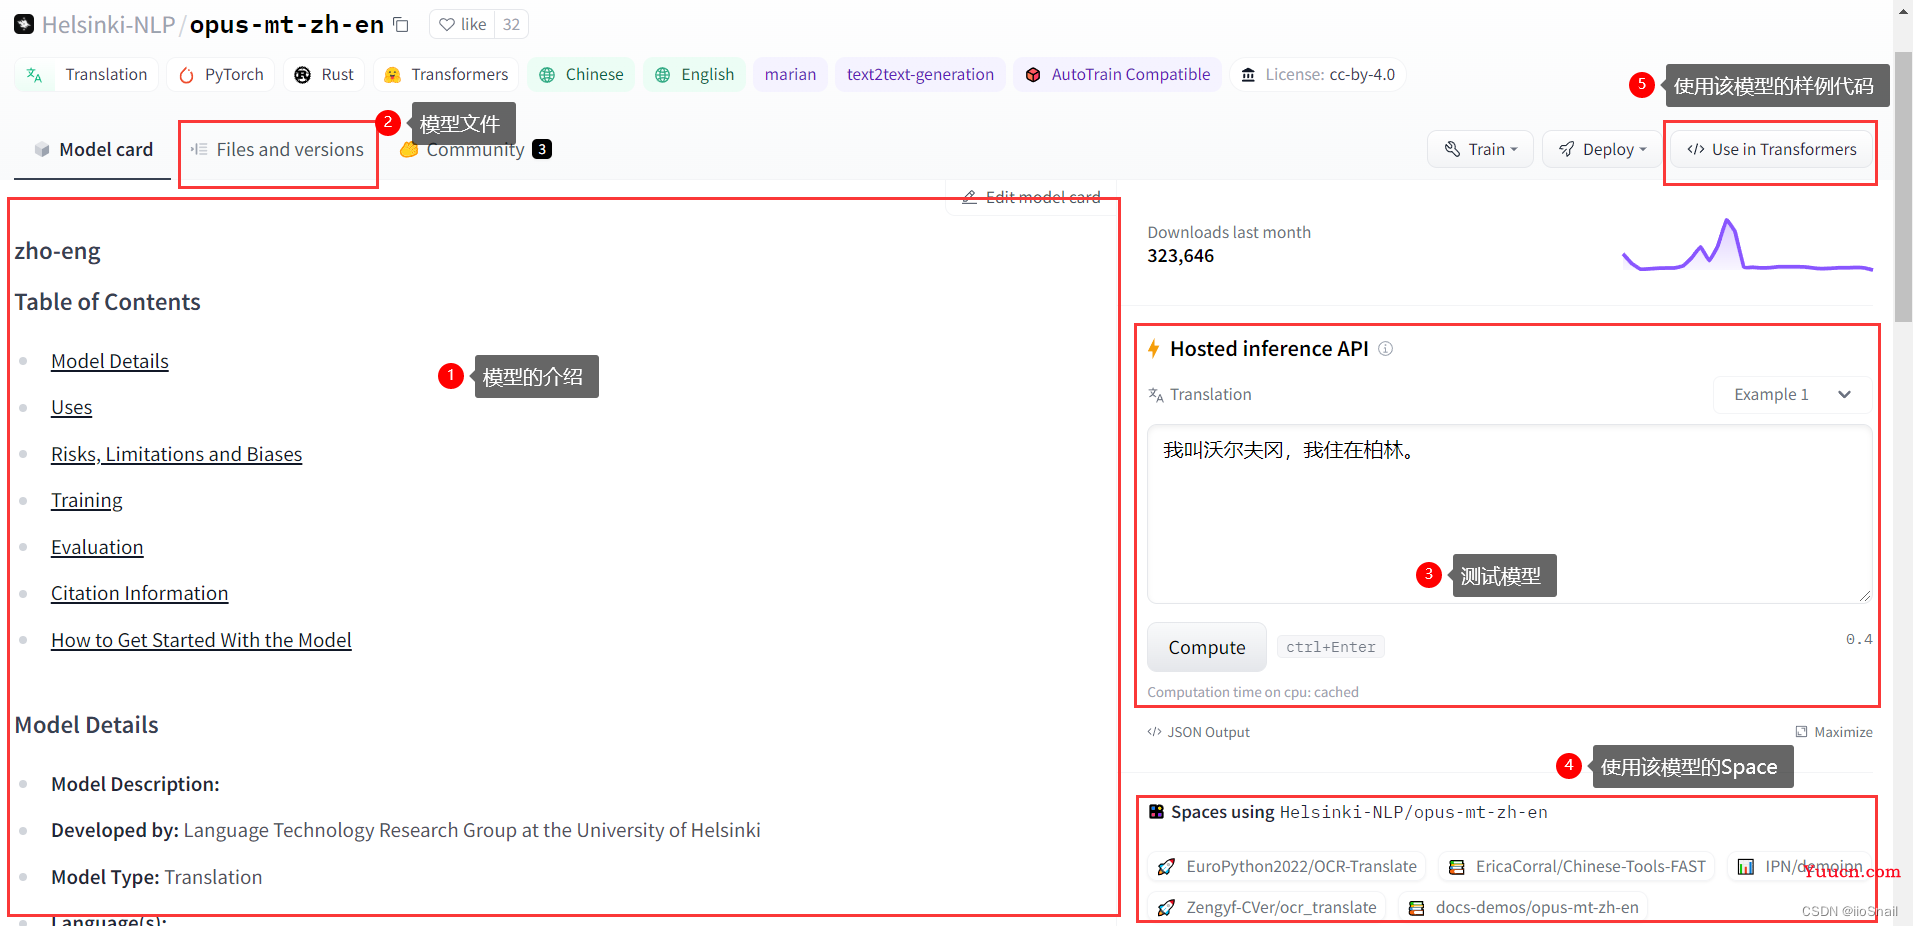
Task: Click Use in Transformers button
Action: [1771, 149]
